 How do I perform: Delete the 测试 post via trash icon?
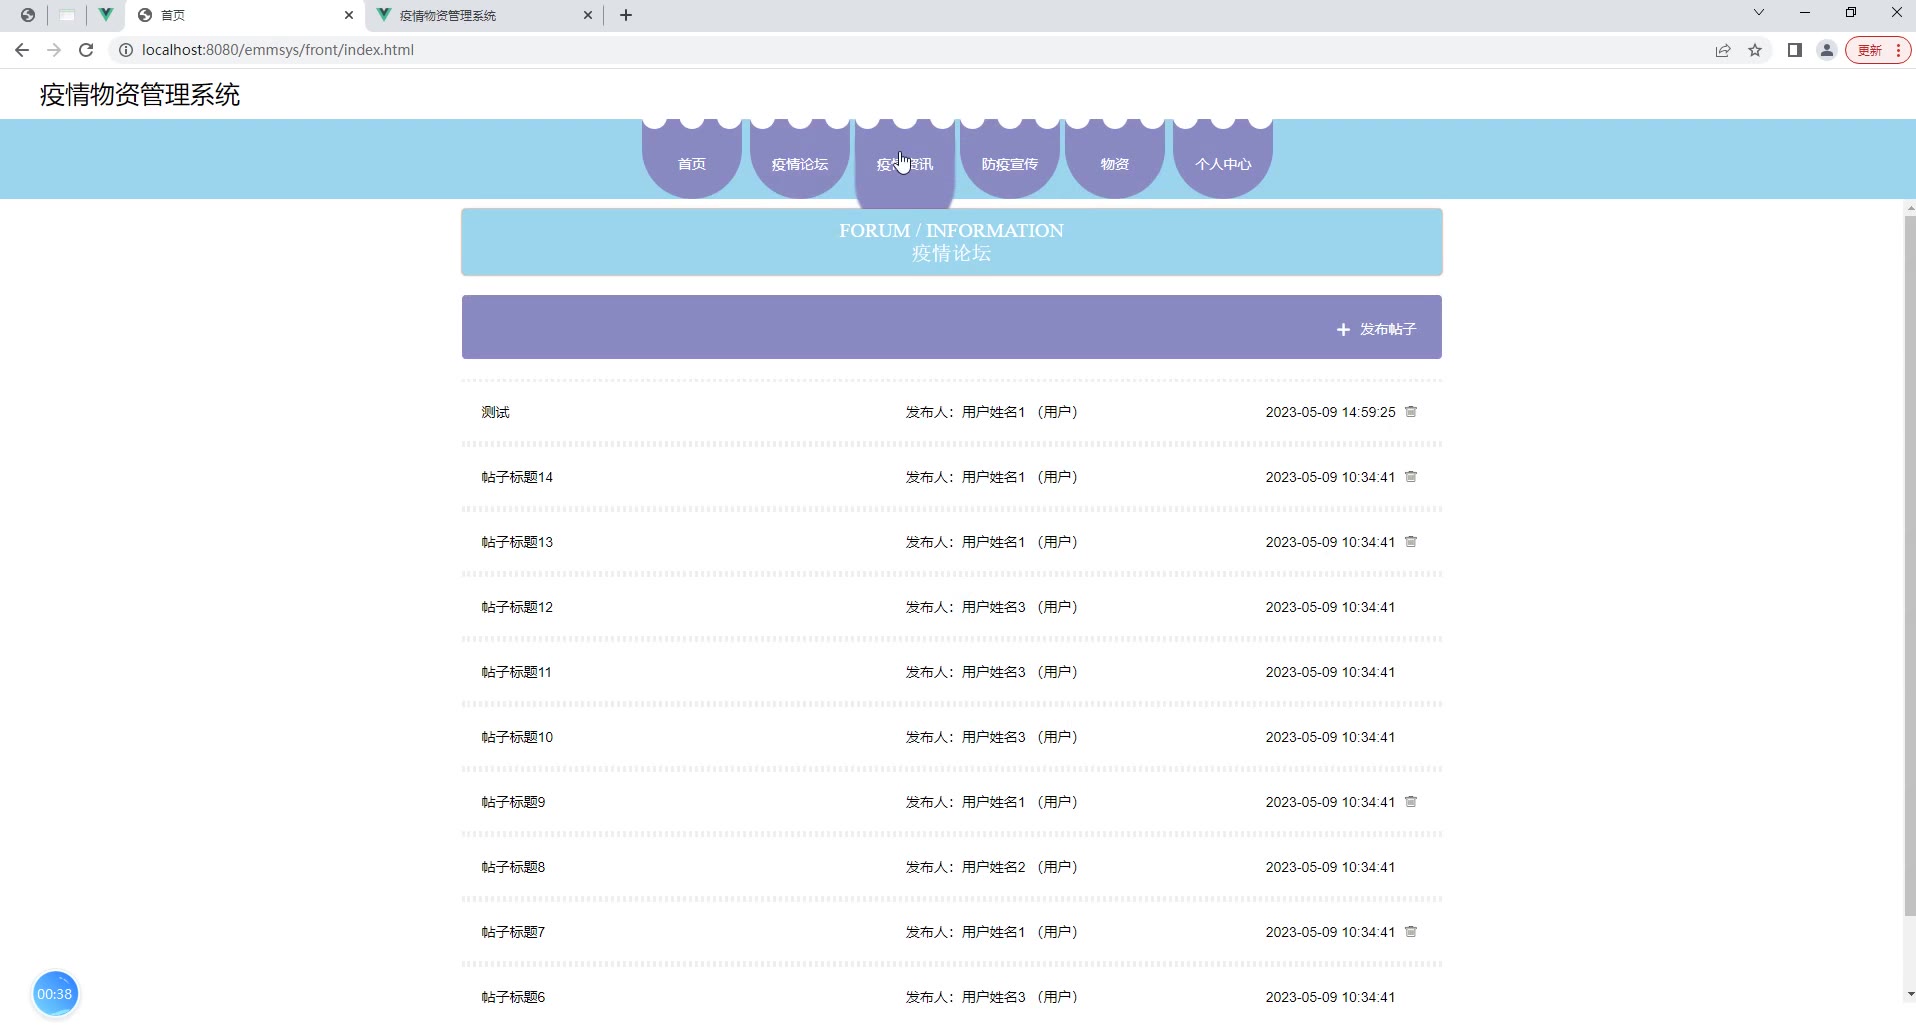[x=1410, y=412]
